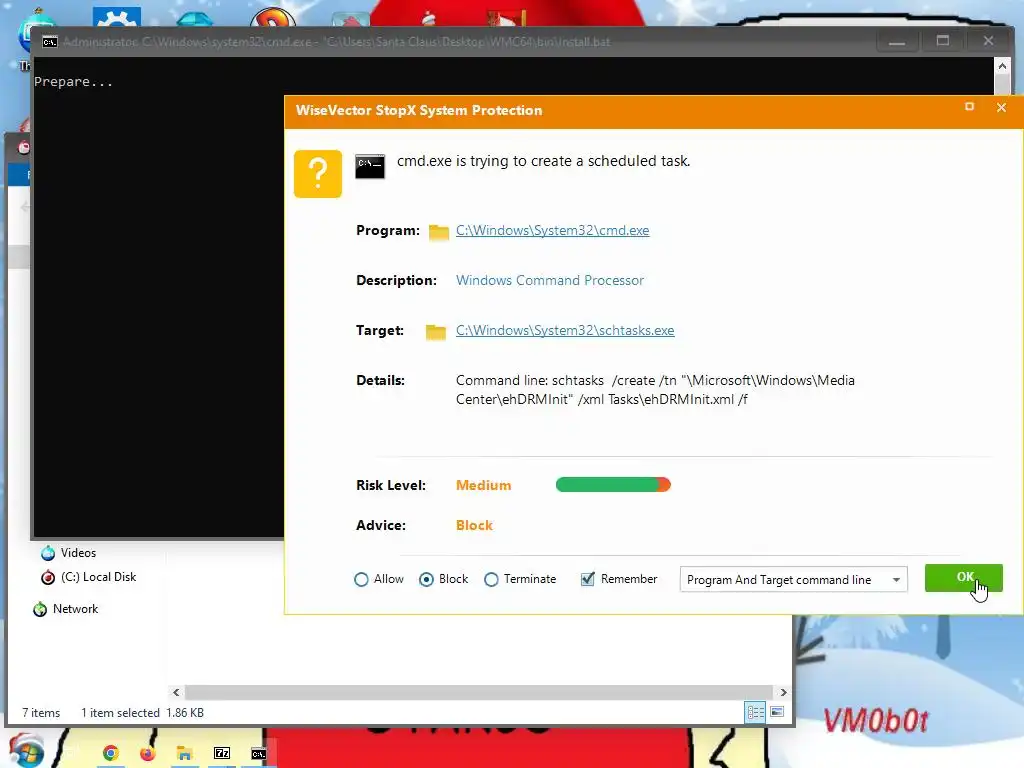The height and width of the screenshot is (768, 1024).
Task: Click the restore icon in StopX title bar
Action: pyautogui.click(x=969, y=106)
